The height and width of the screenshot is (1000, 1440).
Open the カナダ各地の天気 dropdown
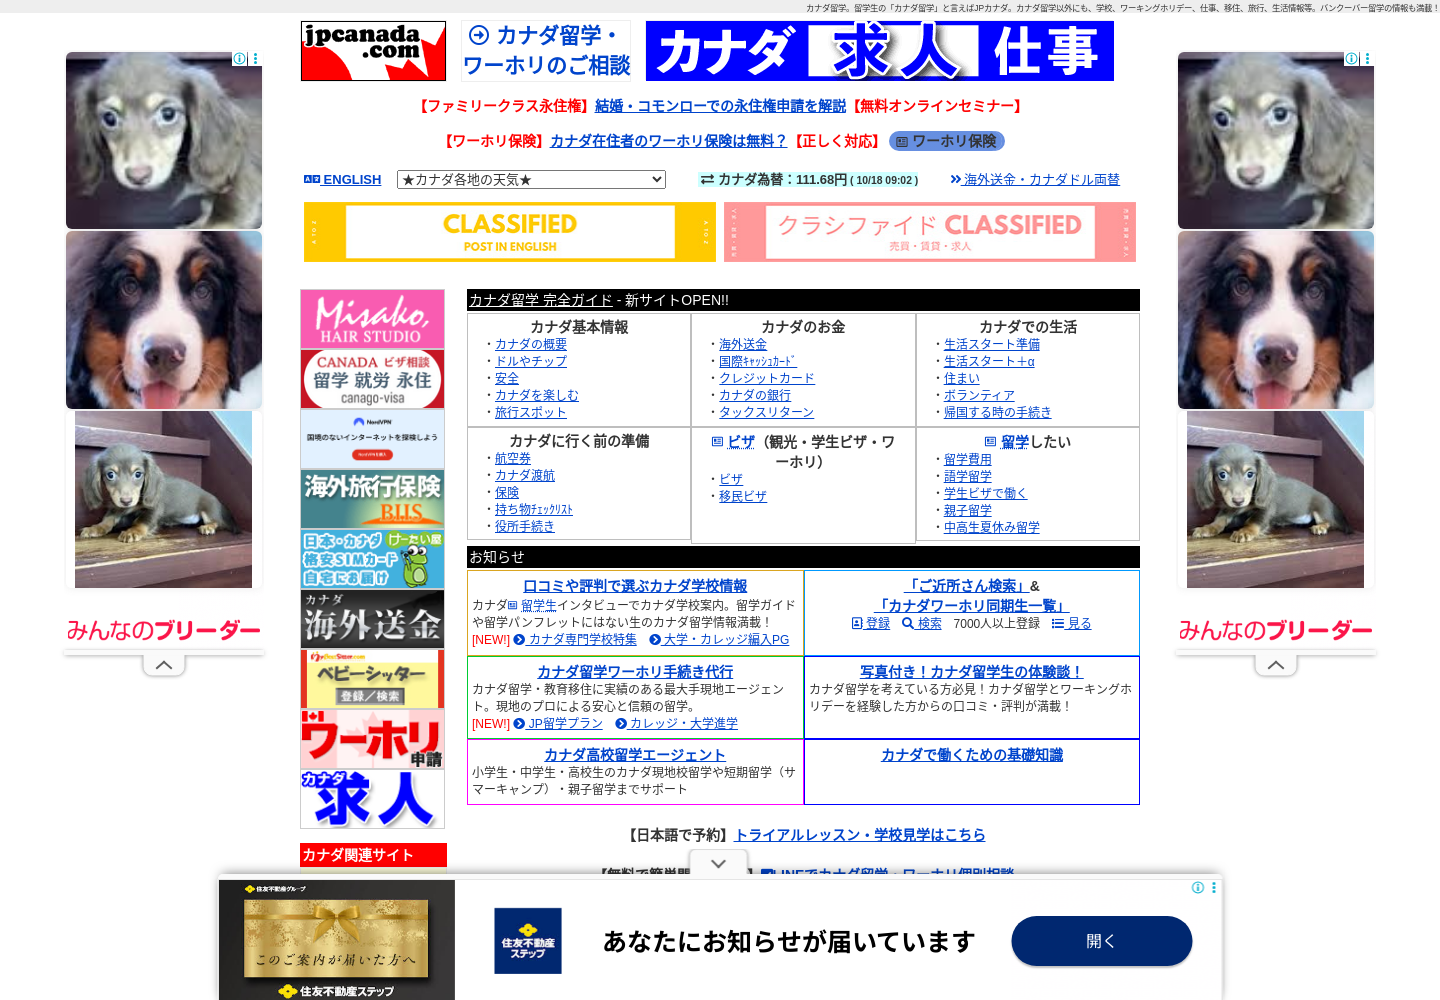[531, 180]
